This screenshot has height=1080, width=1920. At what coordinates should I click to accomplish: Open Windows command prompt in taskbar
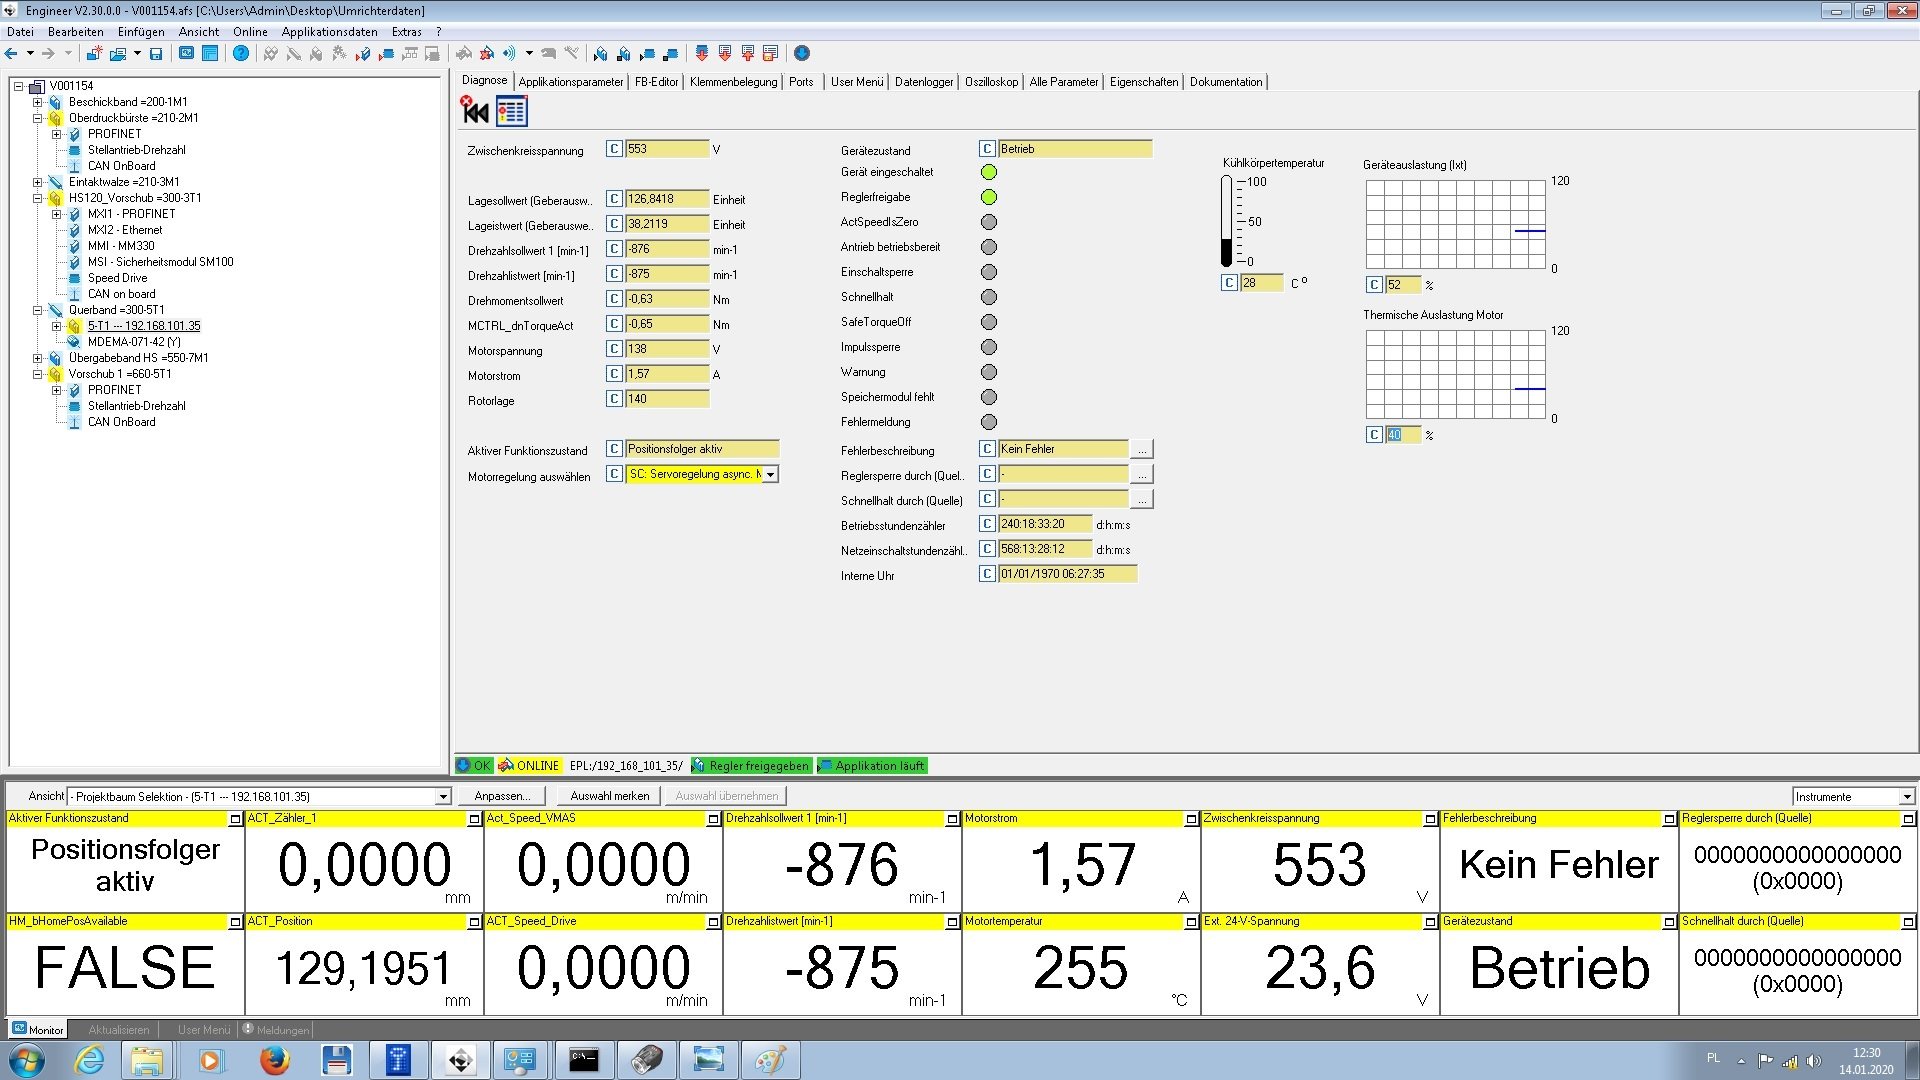tap(583, 1060)
